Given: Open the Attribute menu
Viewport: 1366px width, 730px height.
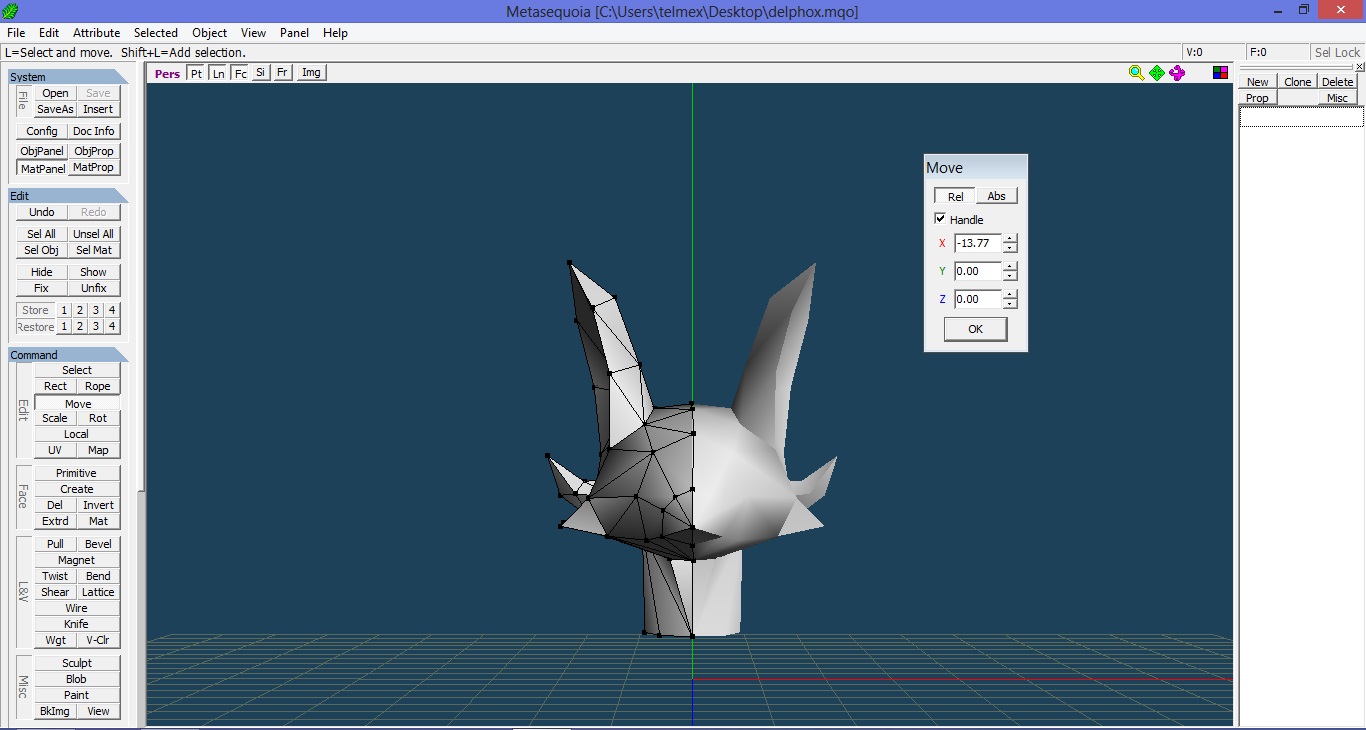Looking at the screenshot, I should point(96,33).
